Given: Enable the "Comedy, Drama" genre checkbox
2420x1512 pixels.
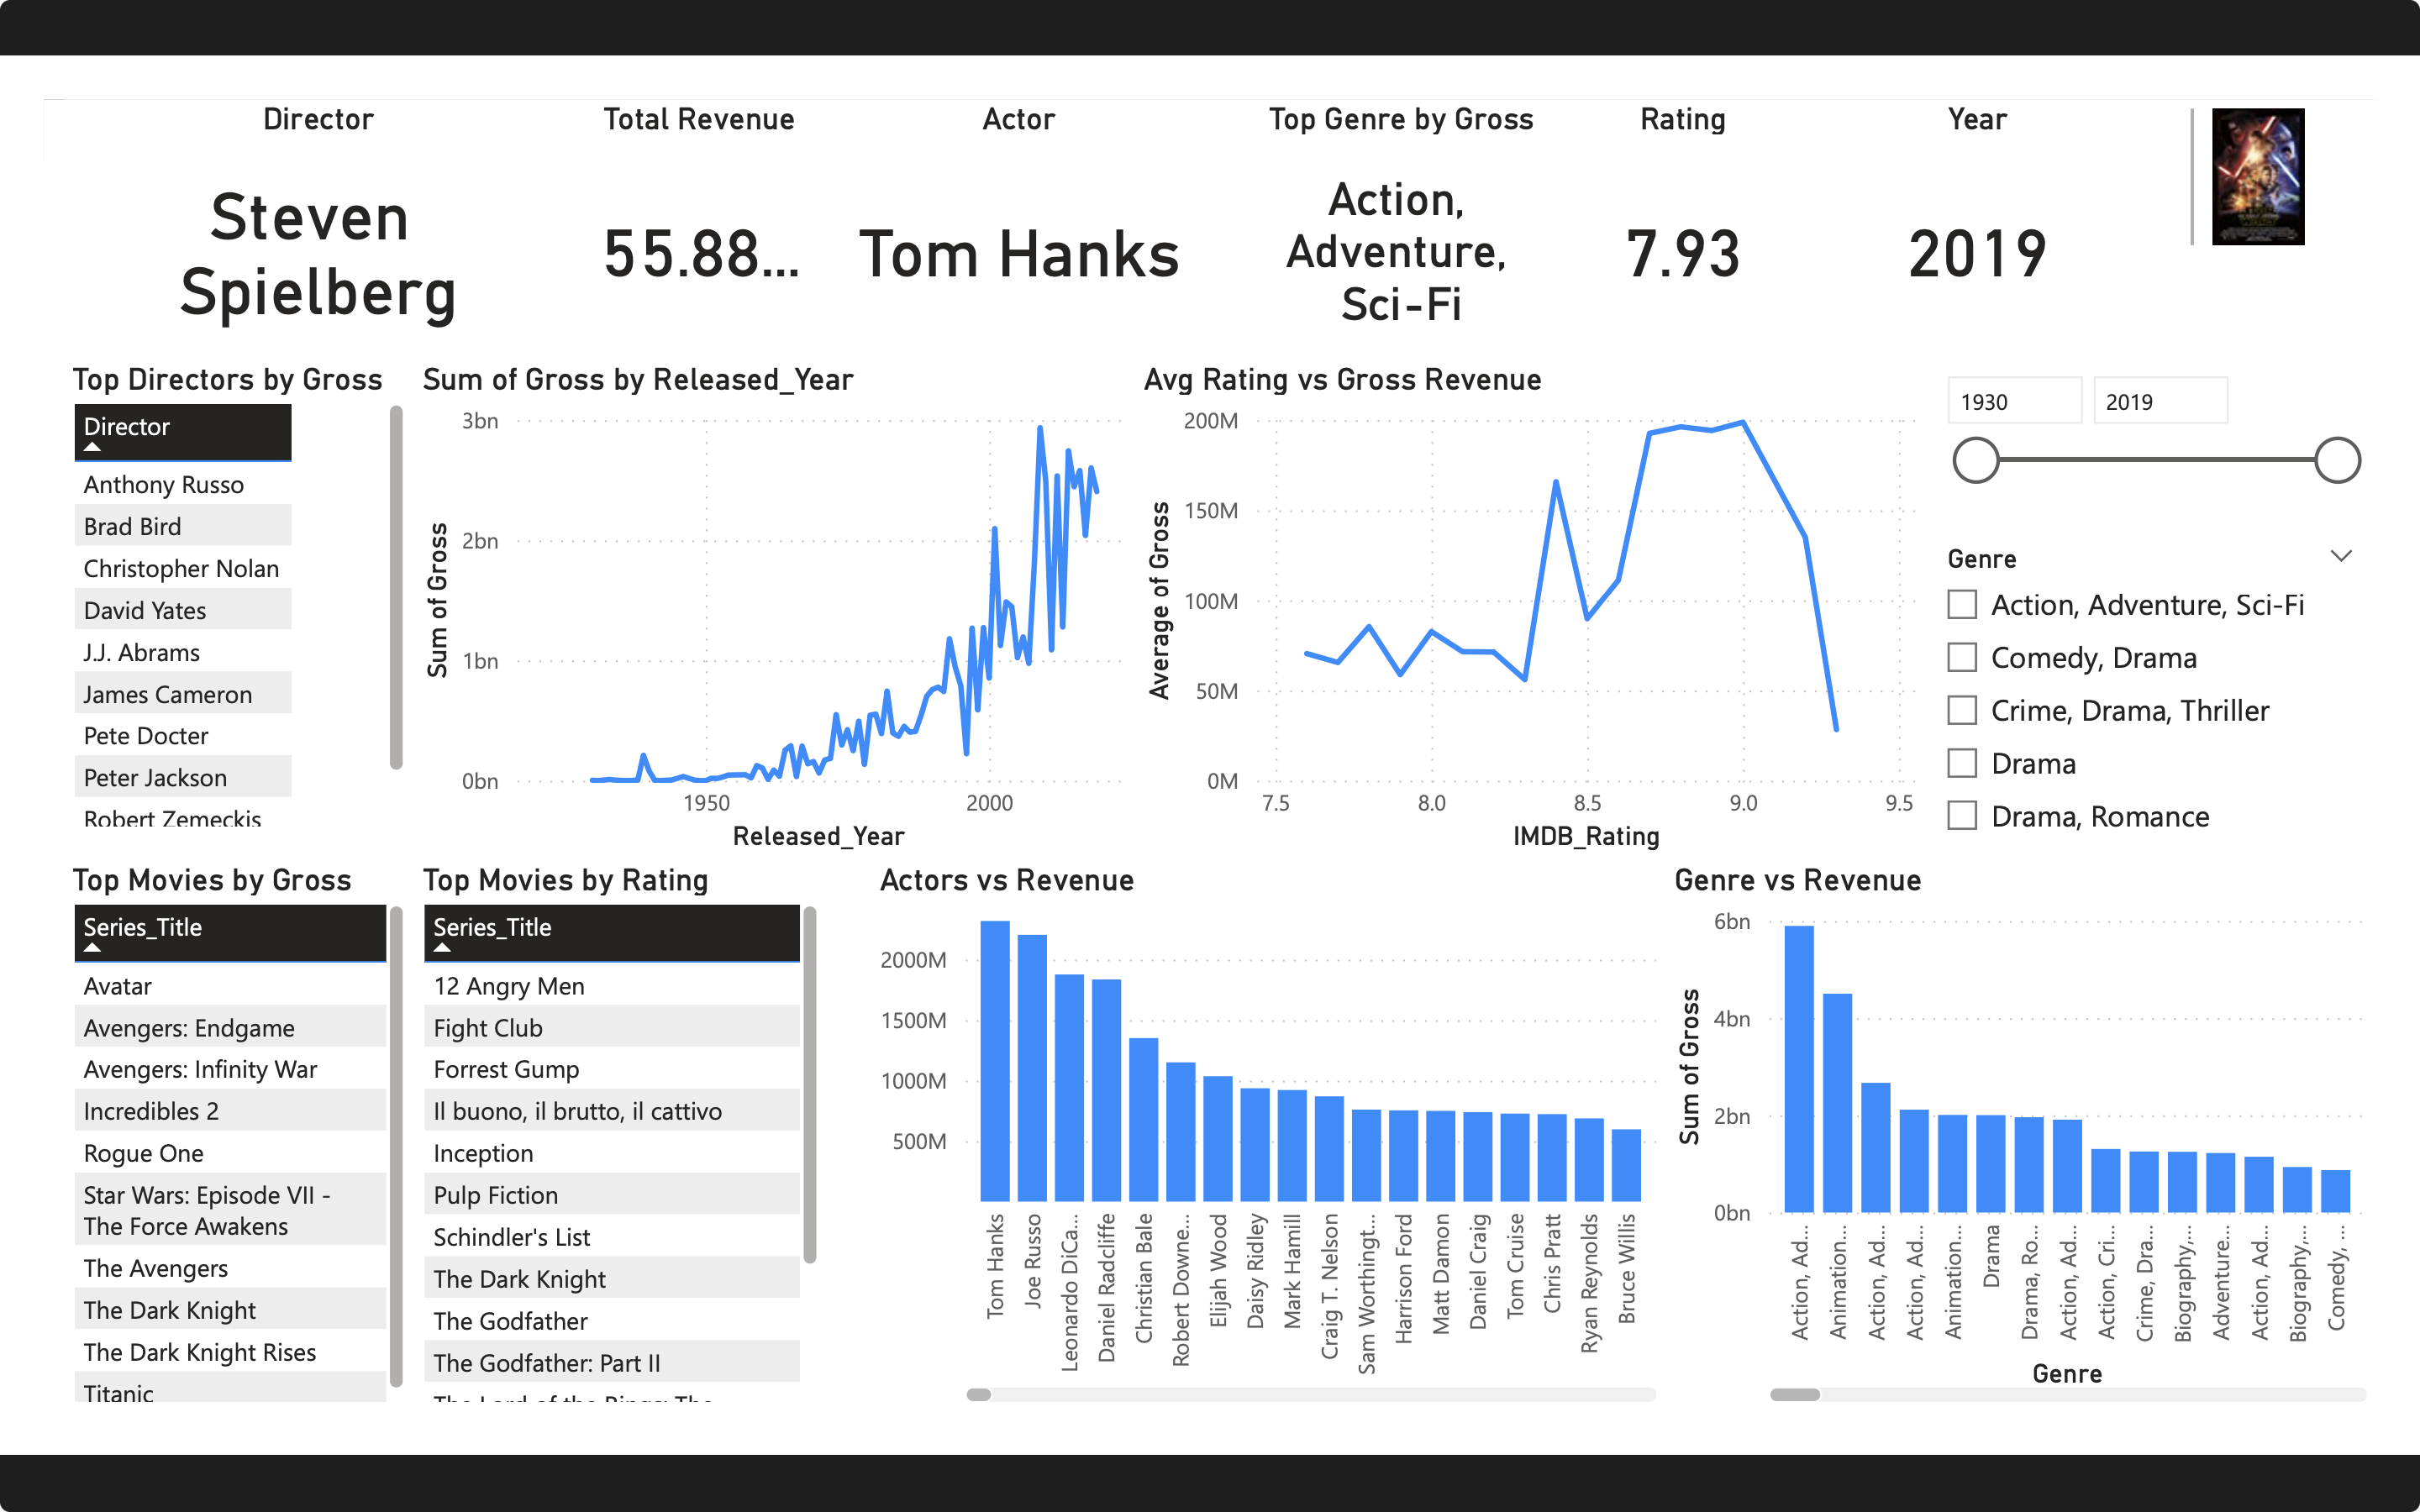Looking at the screenshot, I should click(x=1962, y=657).
